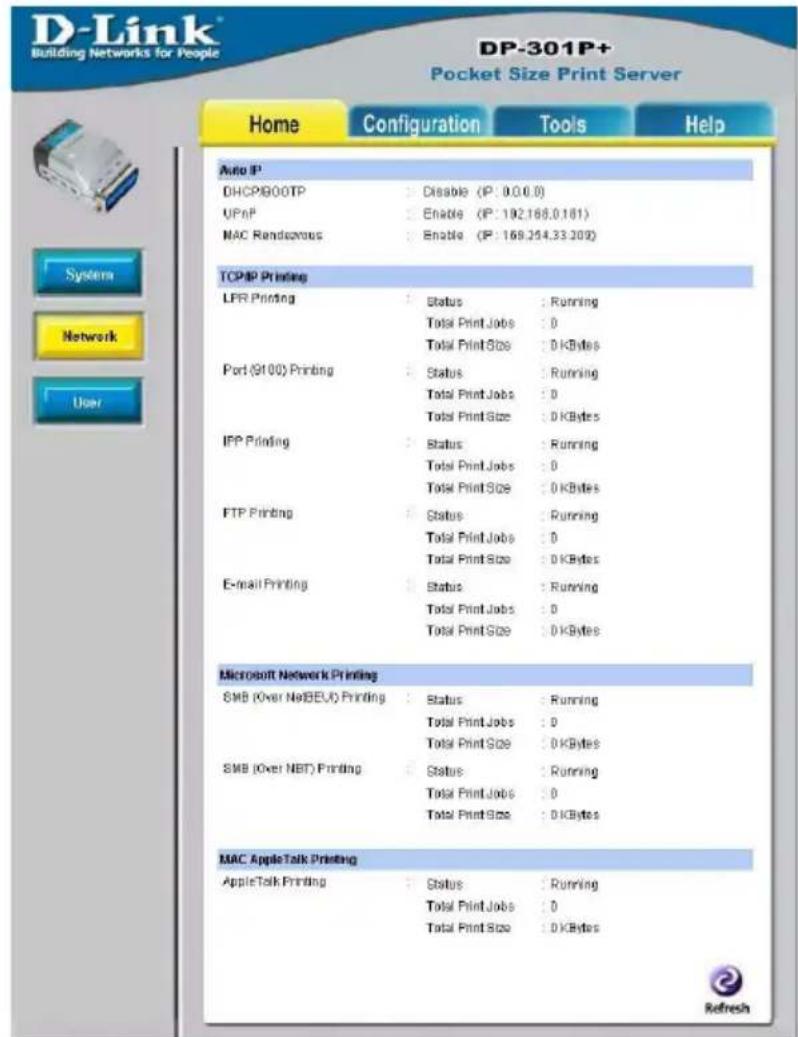
Task: Click 0 KBytes value for SMB Over NBT
Action: pyautogui.click(x=575, y=815)
